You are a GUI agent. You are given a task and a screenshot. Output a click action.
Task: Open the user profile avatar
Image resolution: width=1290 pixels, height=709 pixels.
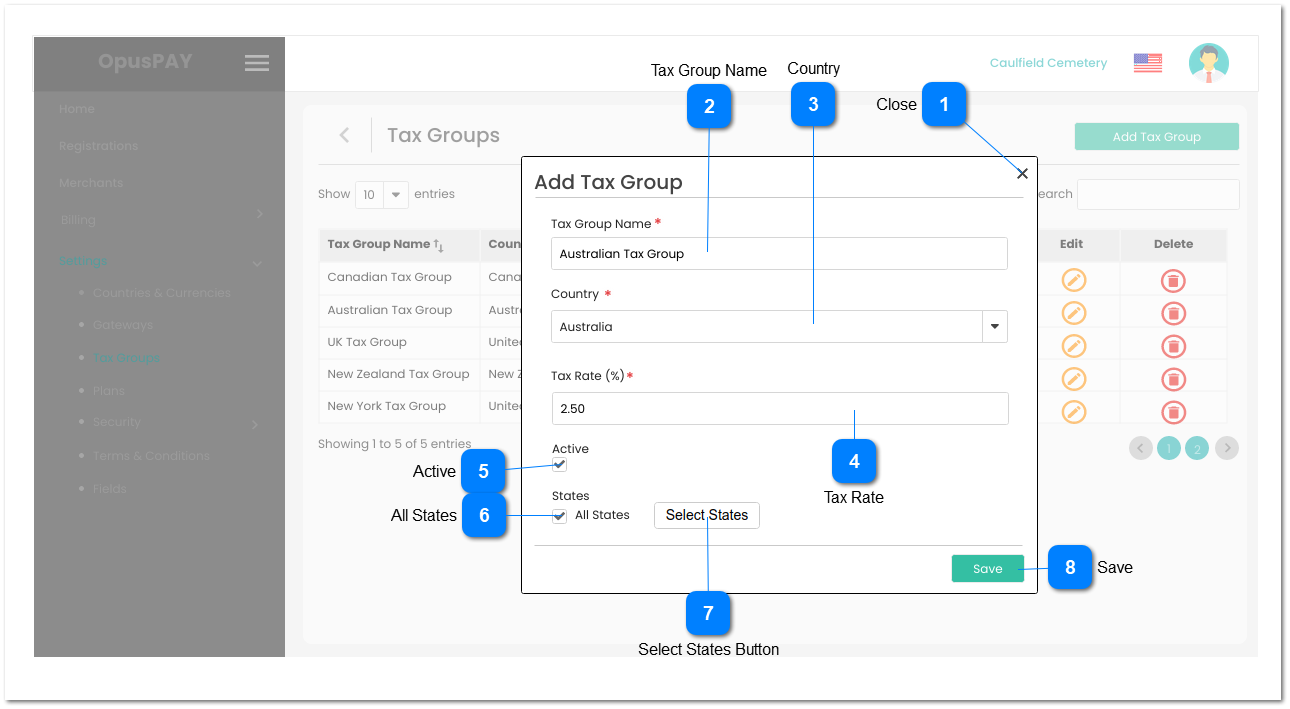click(x=1208, y=62)
